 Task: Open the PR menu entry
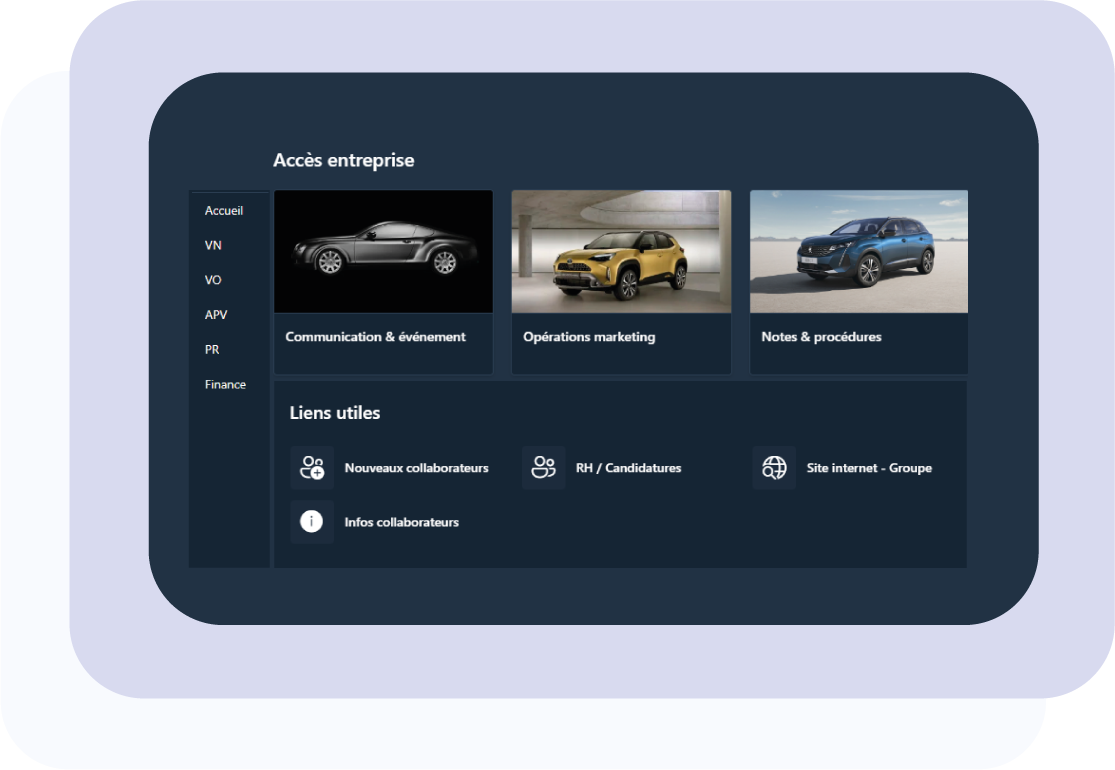212,350
